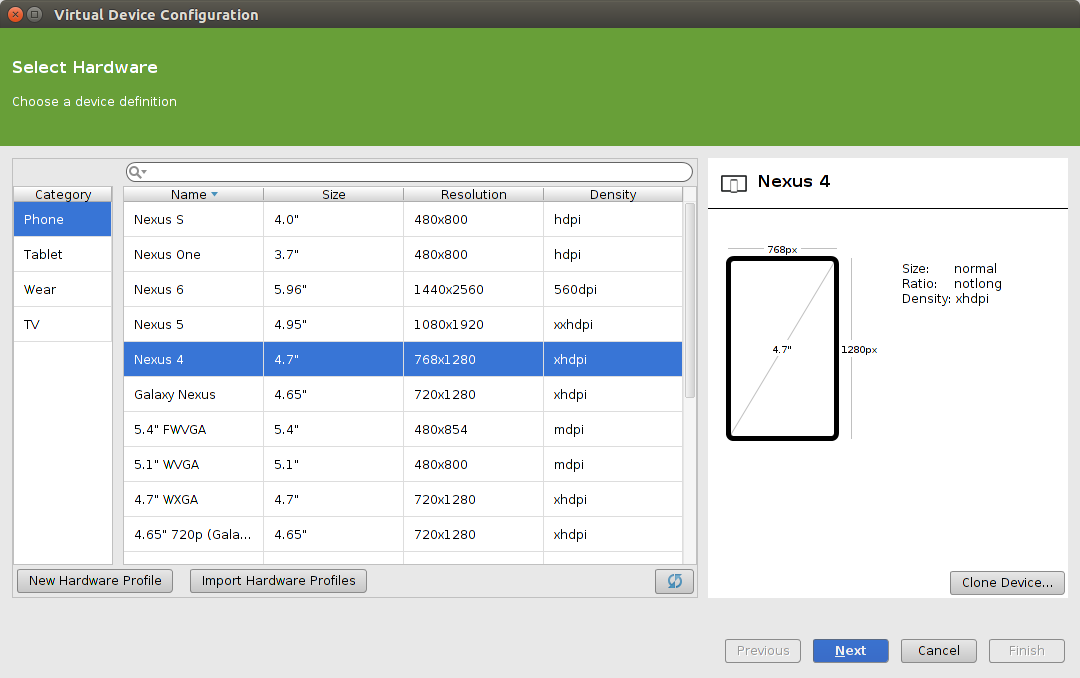Screen dimensions: 1080x678
Task: Click the Finish button
Action: [x=1026, y=650]
